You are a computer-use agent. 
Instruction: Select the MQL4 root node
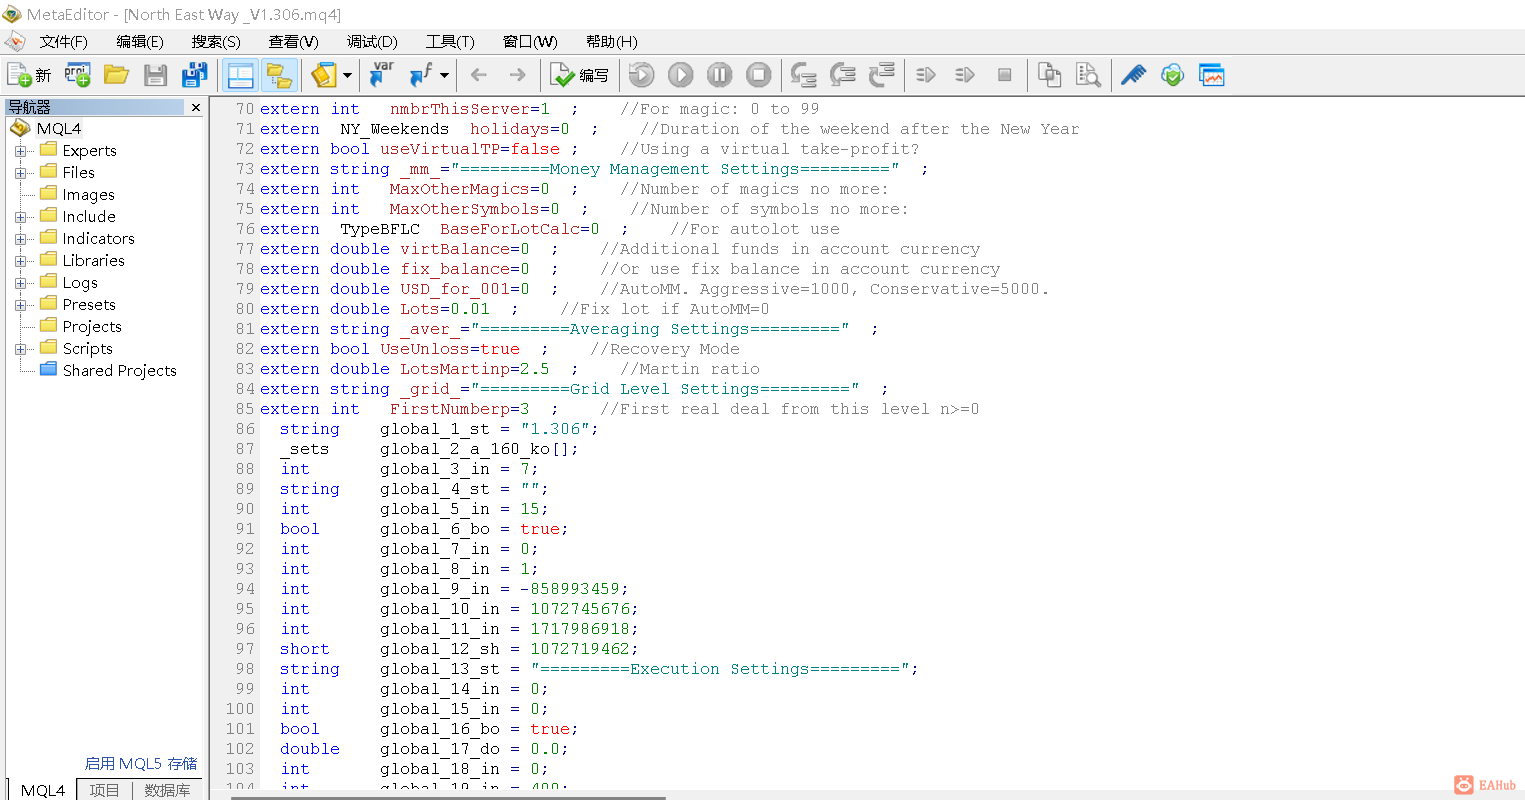point(59,128)
